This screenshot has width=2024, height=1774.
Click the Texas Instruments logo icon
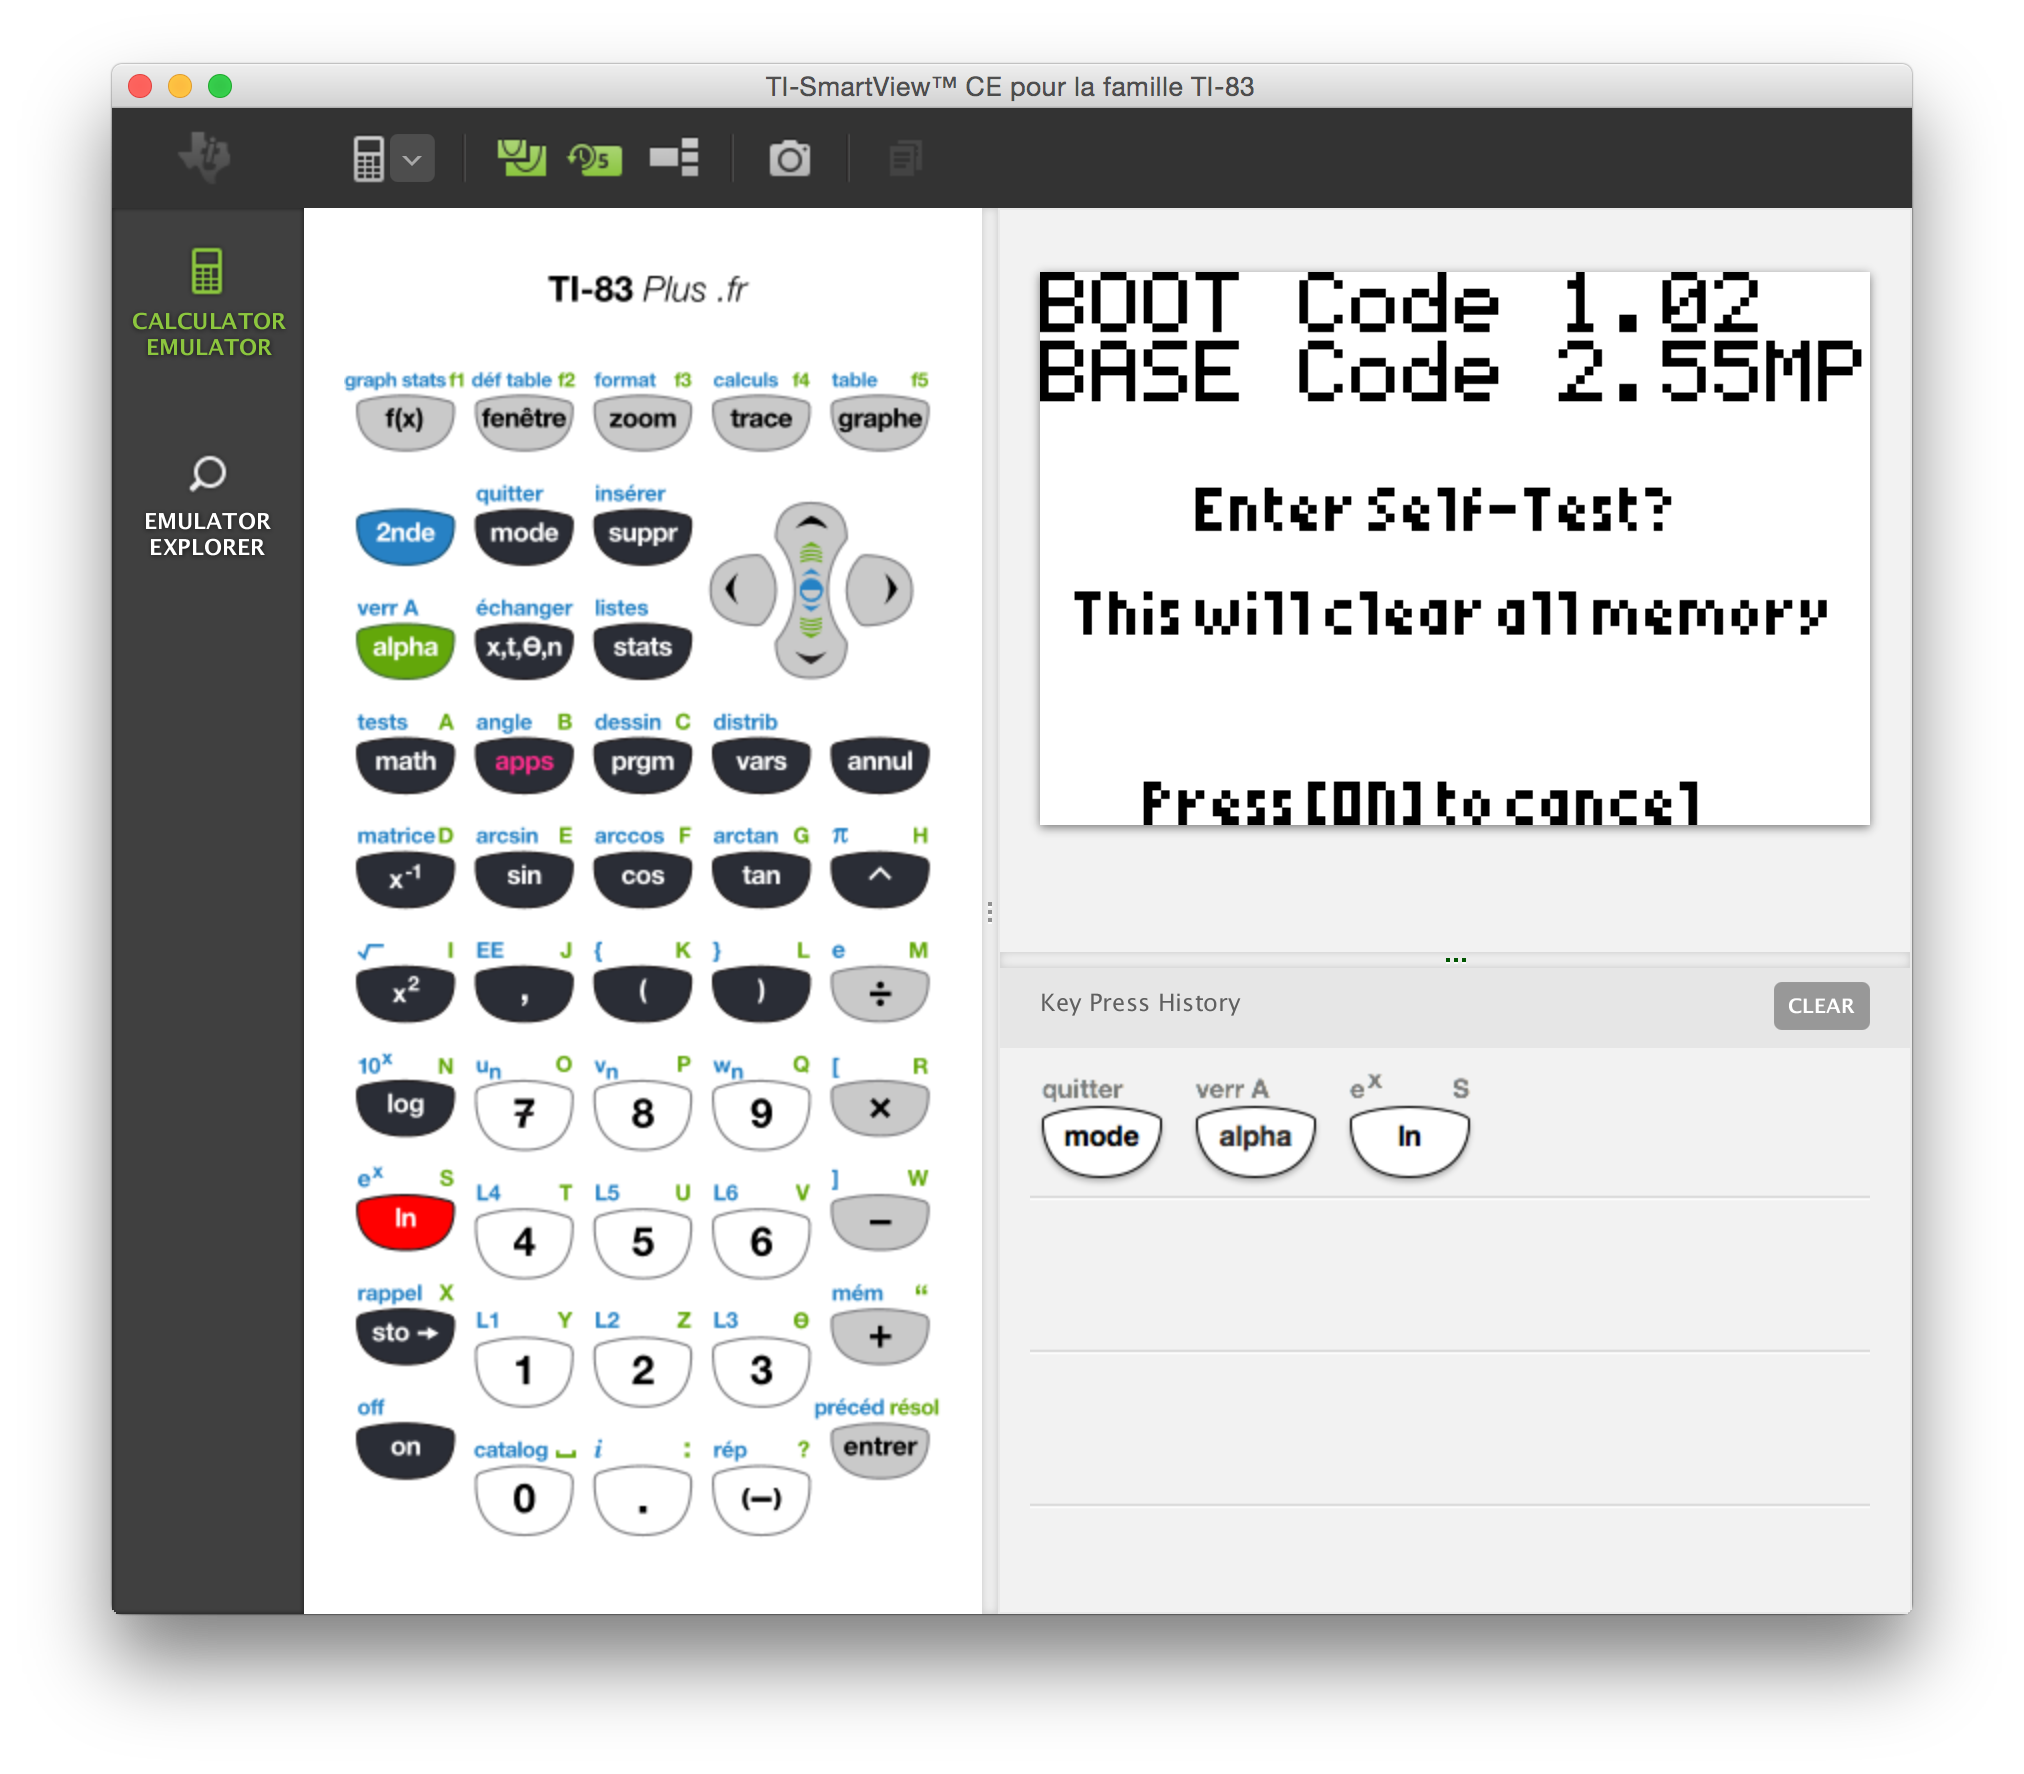(x=206, y=157)
